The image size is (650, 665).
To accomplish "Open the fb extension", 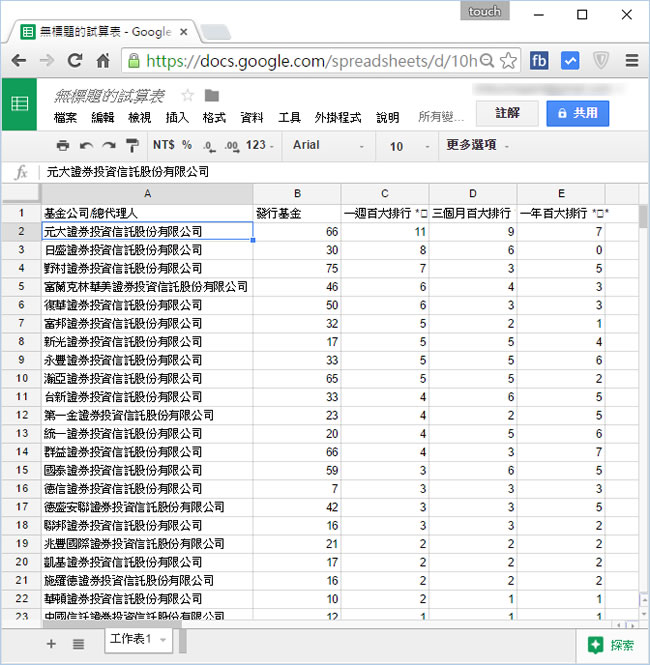I will (x=539, y=61).
